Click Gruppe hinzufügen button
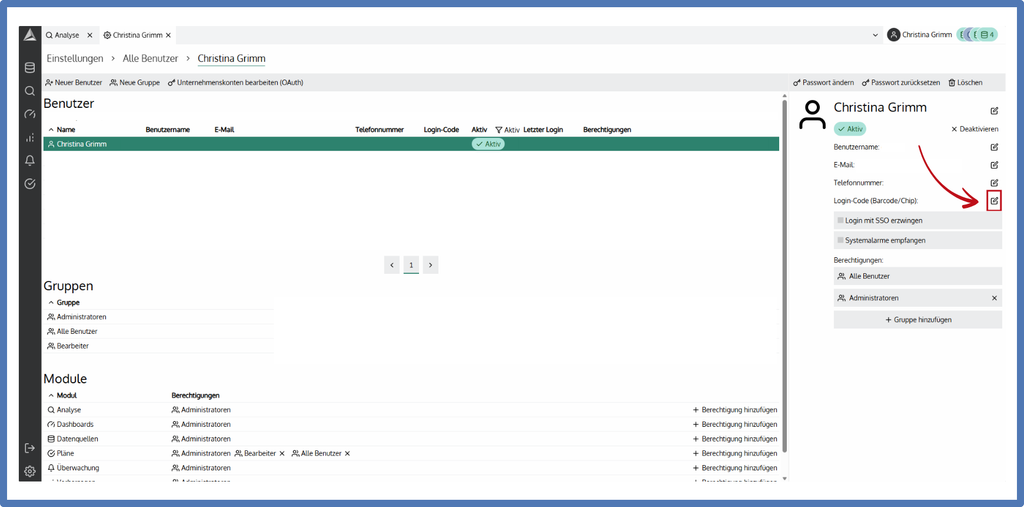 coord(918,319)
